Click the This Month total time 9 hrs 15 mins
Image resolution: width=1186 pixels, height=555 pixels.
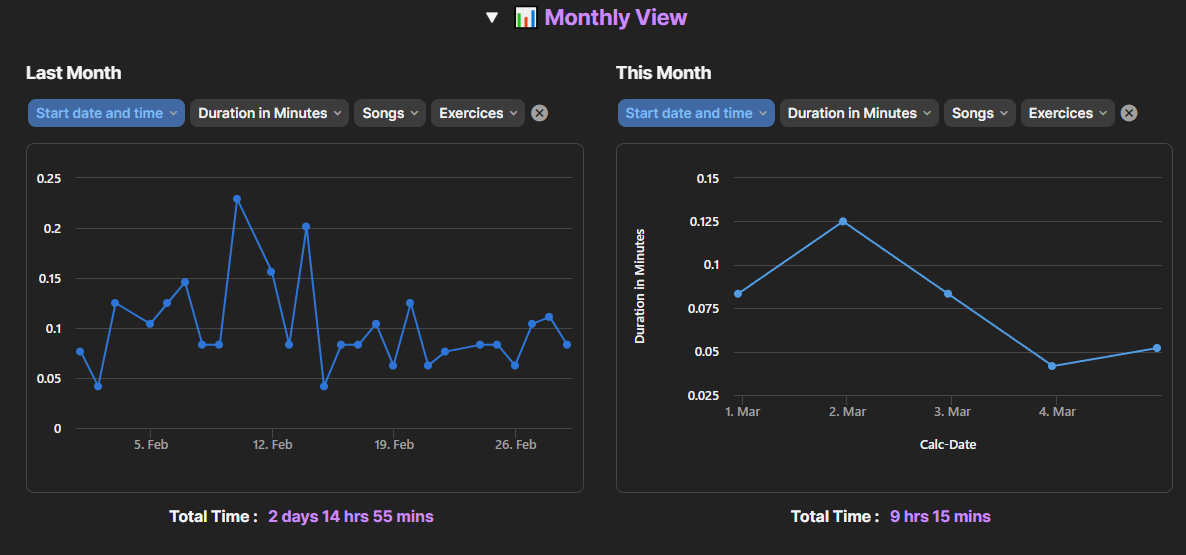point(940,517)
